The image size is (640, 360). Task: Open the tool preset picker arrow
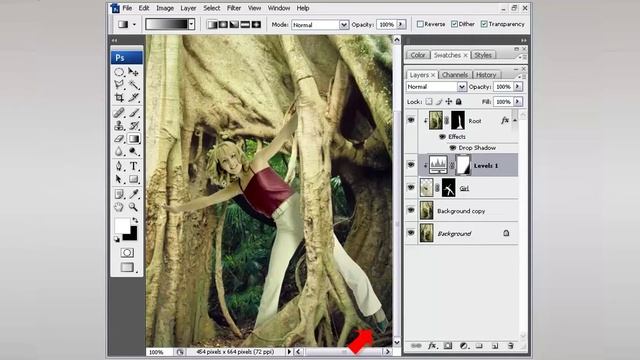coord(134,25)
